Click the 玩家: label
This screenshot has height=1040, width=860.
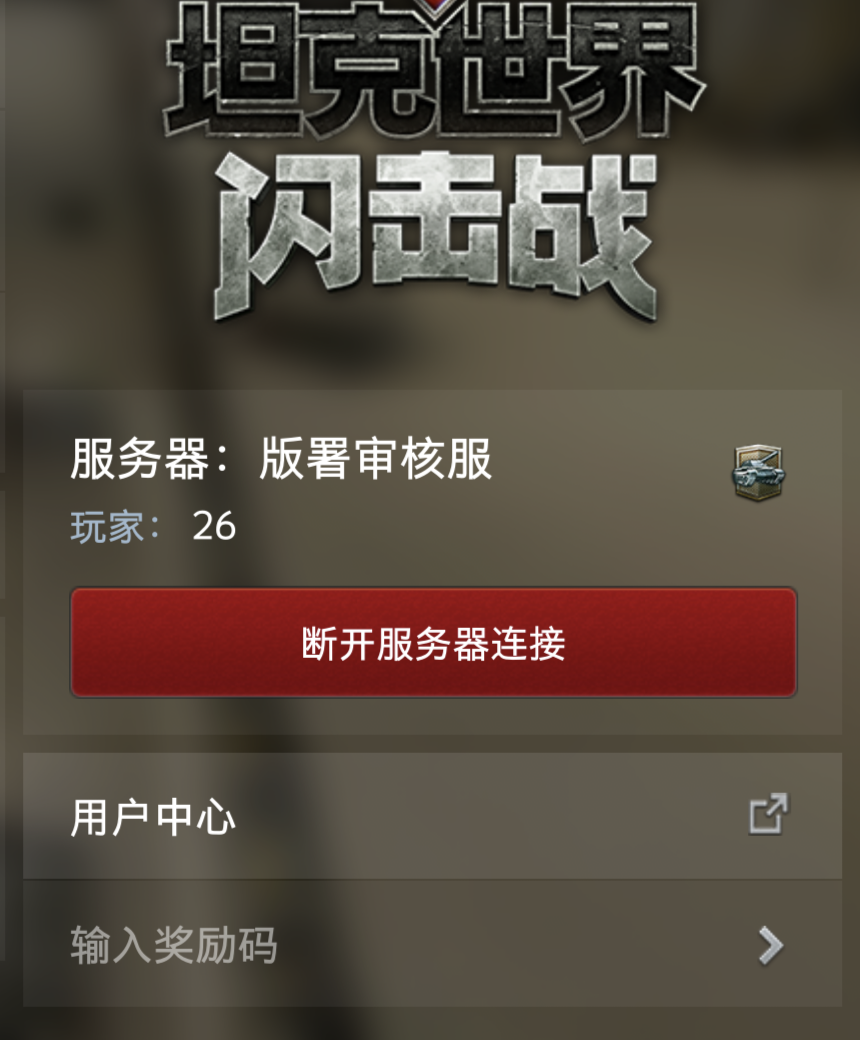pos(115,527)
